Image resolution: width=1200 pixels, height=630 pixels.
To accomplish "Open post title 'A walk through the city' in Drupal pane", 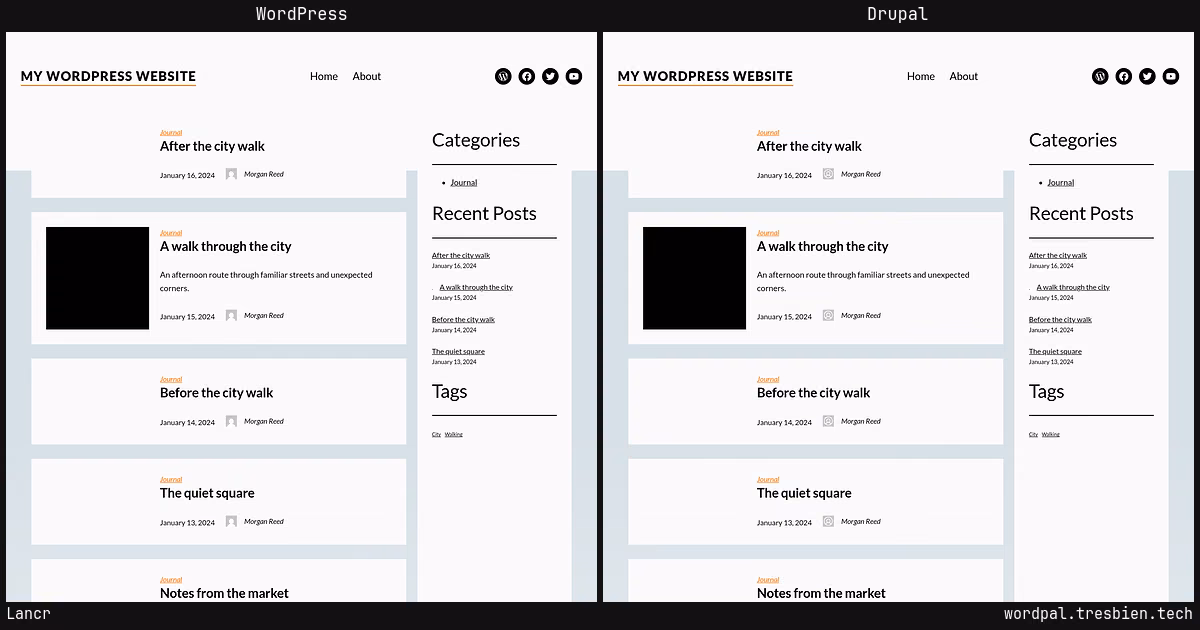I will tap(823, 246).
